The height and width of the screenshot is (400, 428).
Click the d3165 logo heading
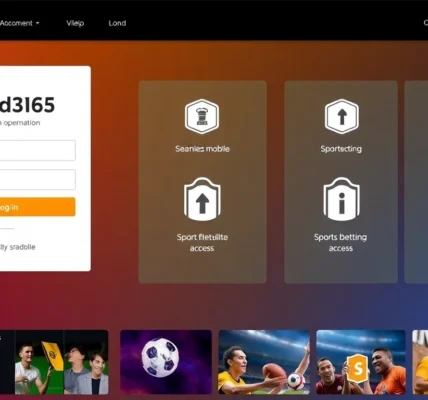(x=27, y=105)
